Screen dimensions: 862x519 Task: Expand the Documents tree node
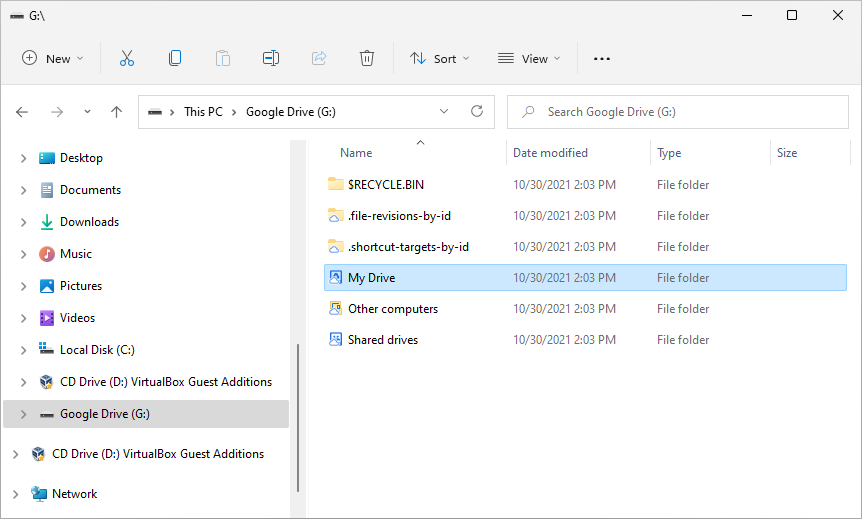(24, 190)
